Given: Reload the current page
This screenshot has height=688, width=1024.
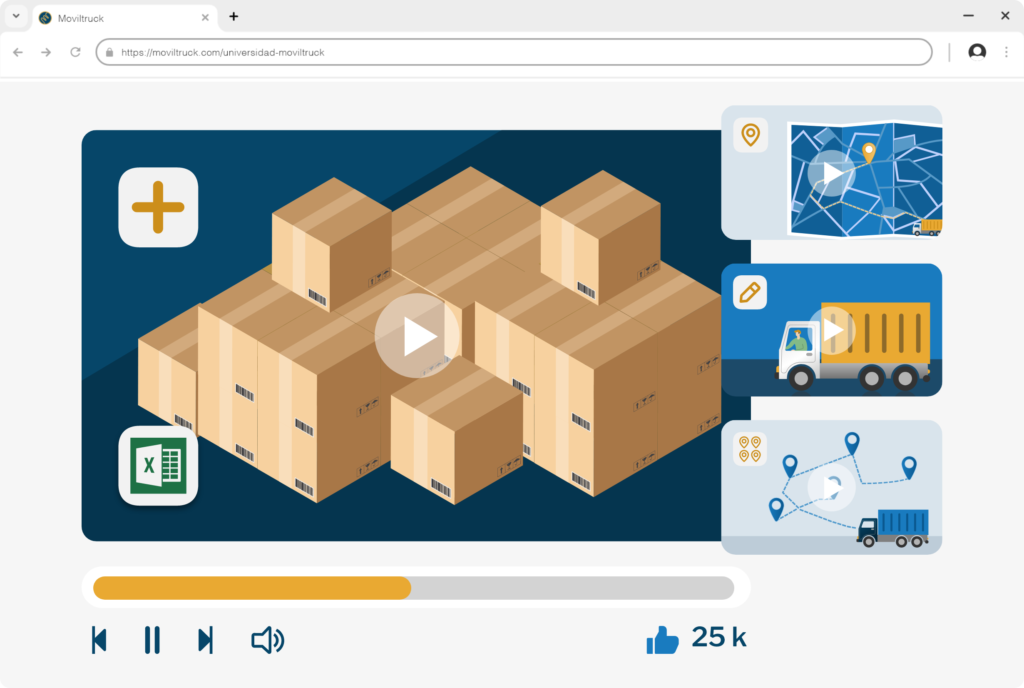Looking at the screenshot, I should (75, 52).
